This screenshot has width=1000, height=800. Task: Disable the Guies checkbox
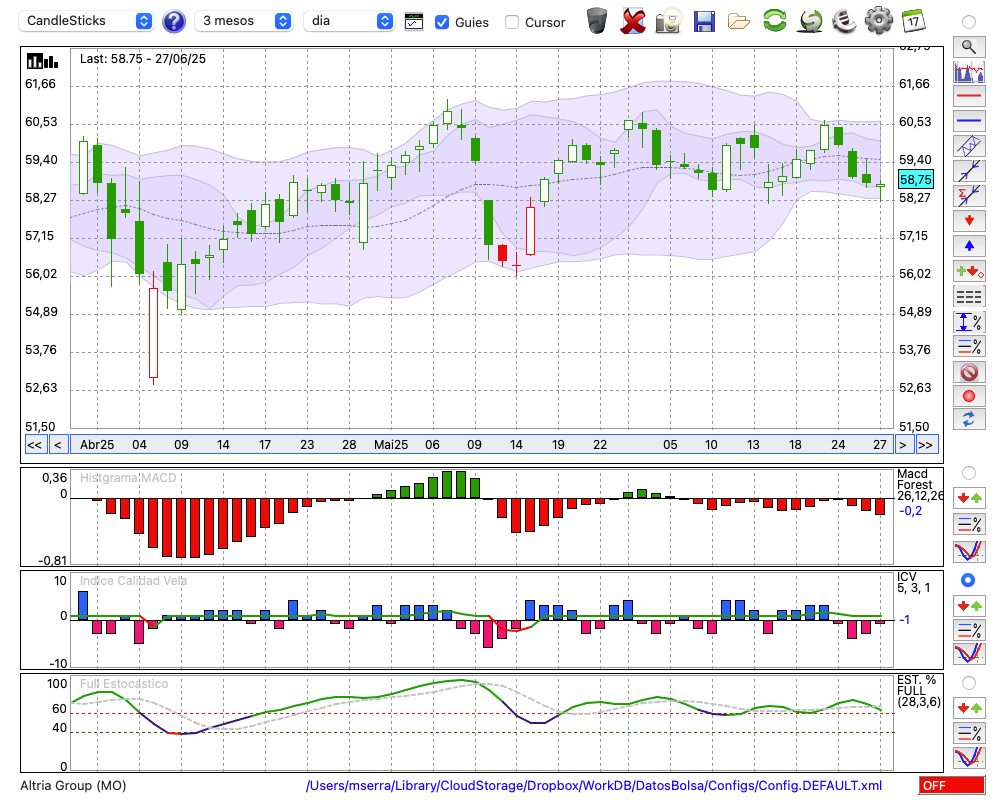441,22
